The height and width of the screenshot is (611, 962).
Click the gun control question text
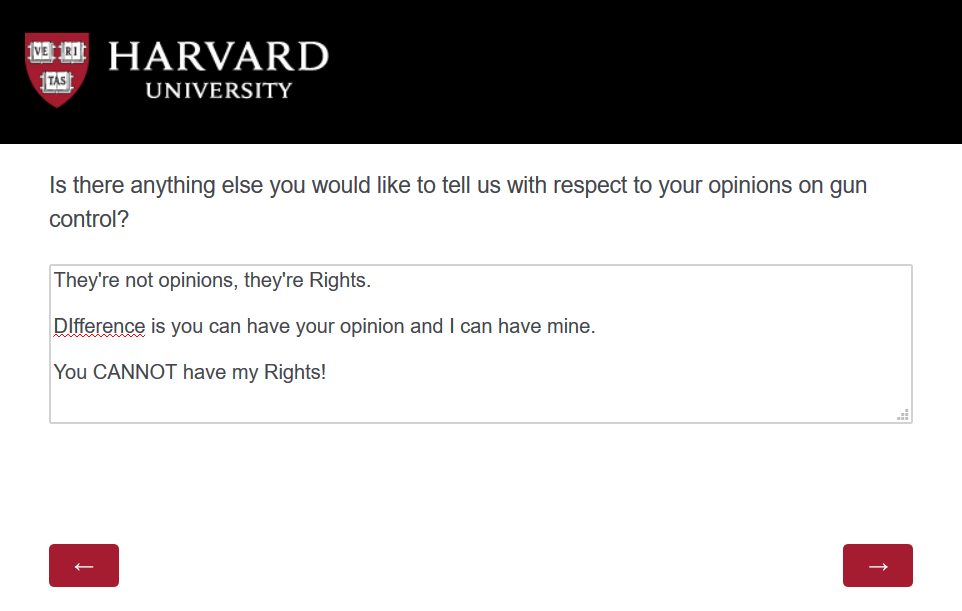tap(458, 202)
